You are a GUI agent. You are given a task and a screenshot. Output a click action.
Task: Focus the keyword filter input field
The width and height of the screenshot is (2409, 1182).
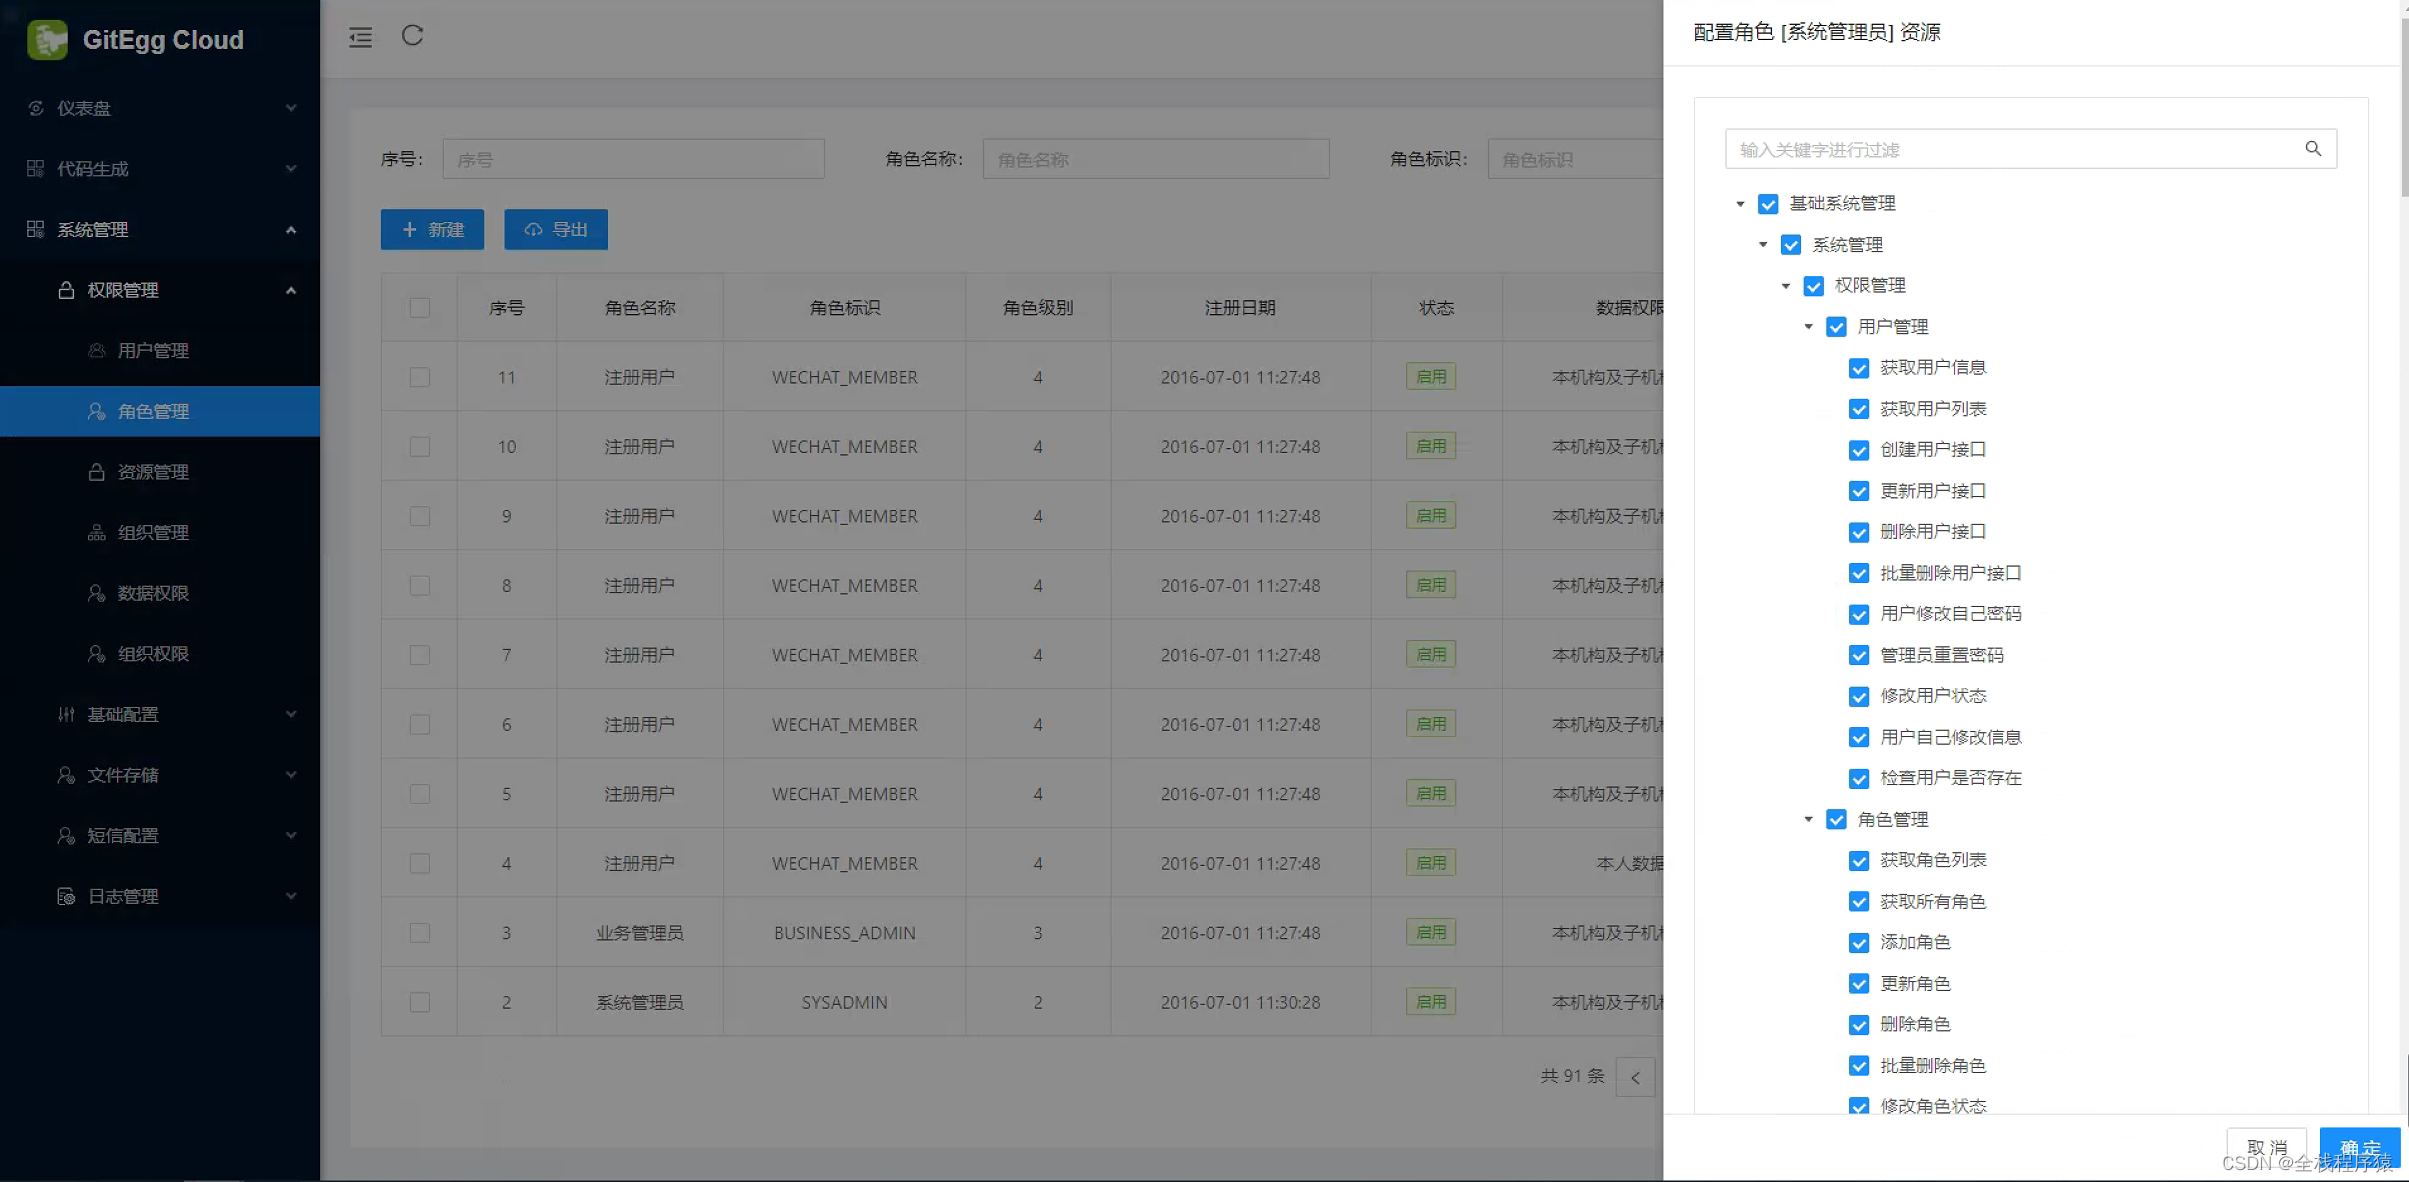click(x=2010, y=150)
